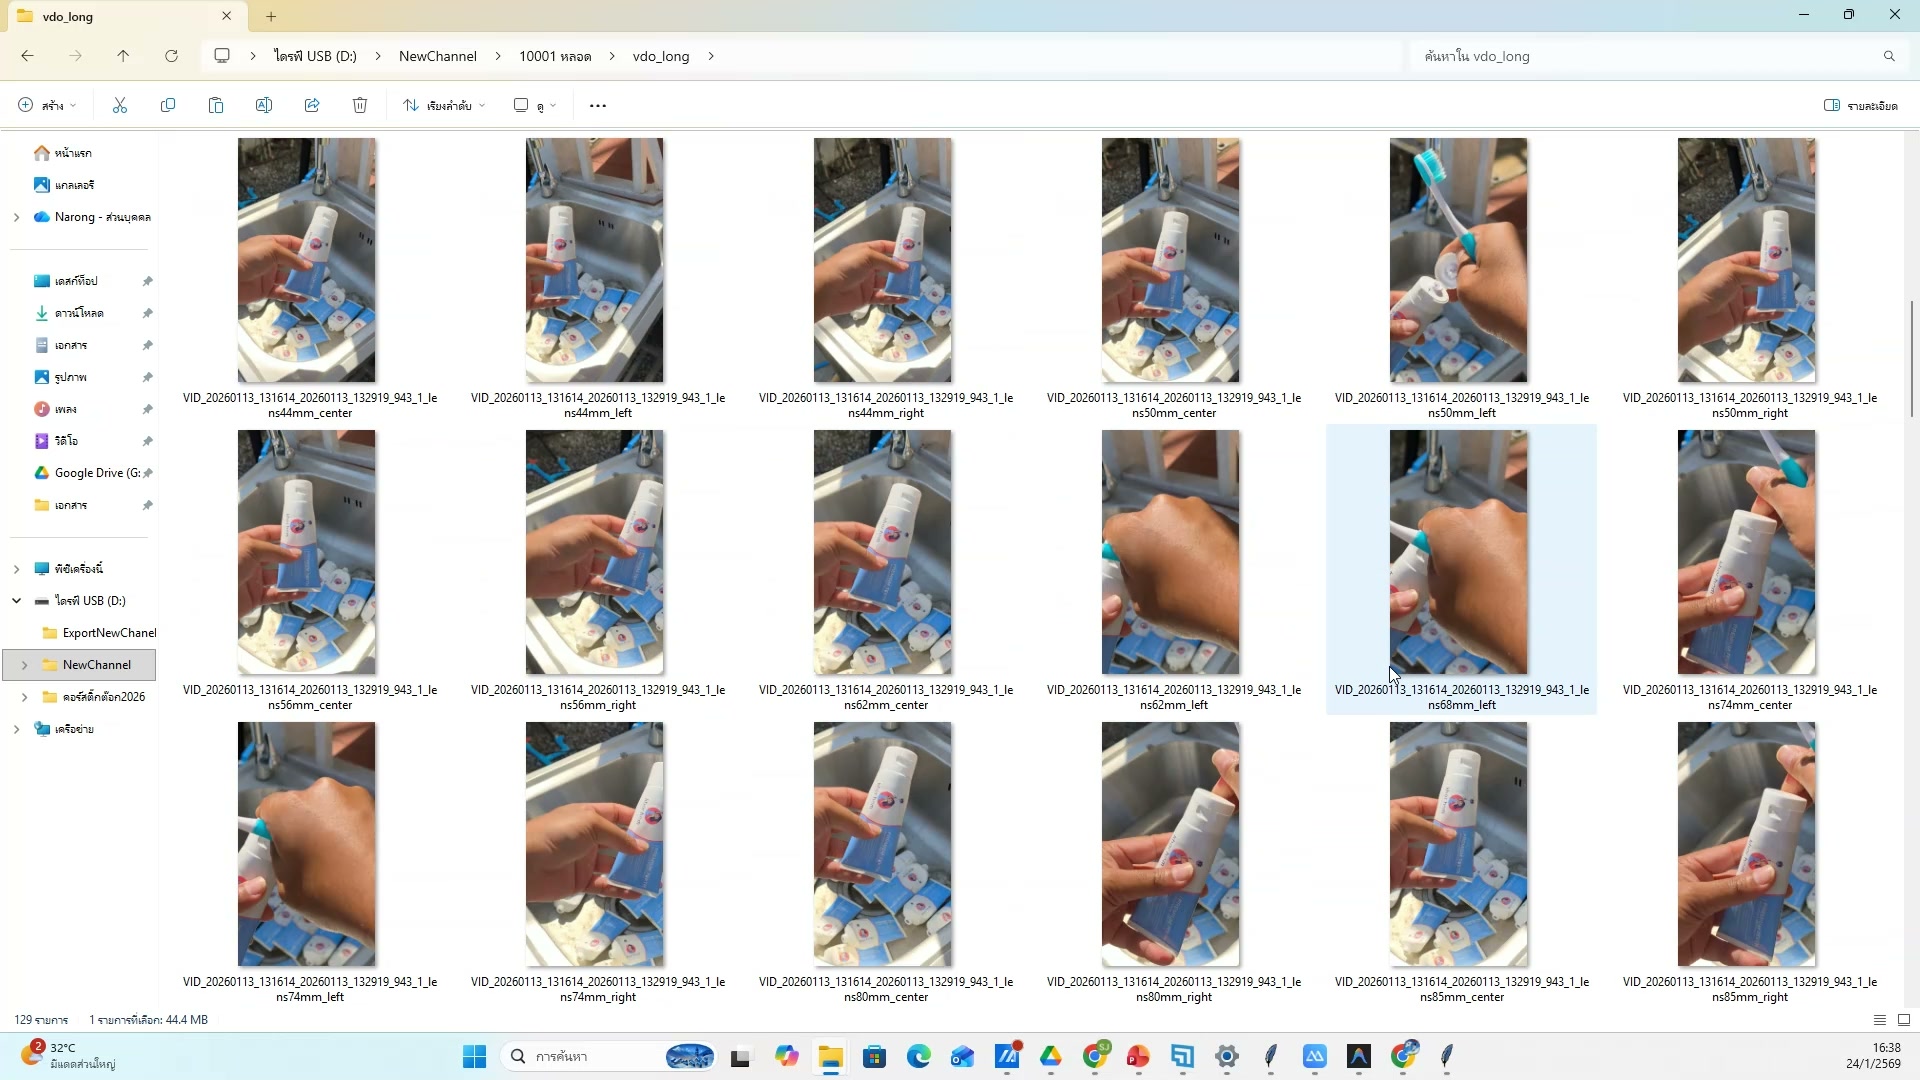1920x1080 pixels.
Task: Go up one folder with up arrow
Action: [x=123, y=56]
